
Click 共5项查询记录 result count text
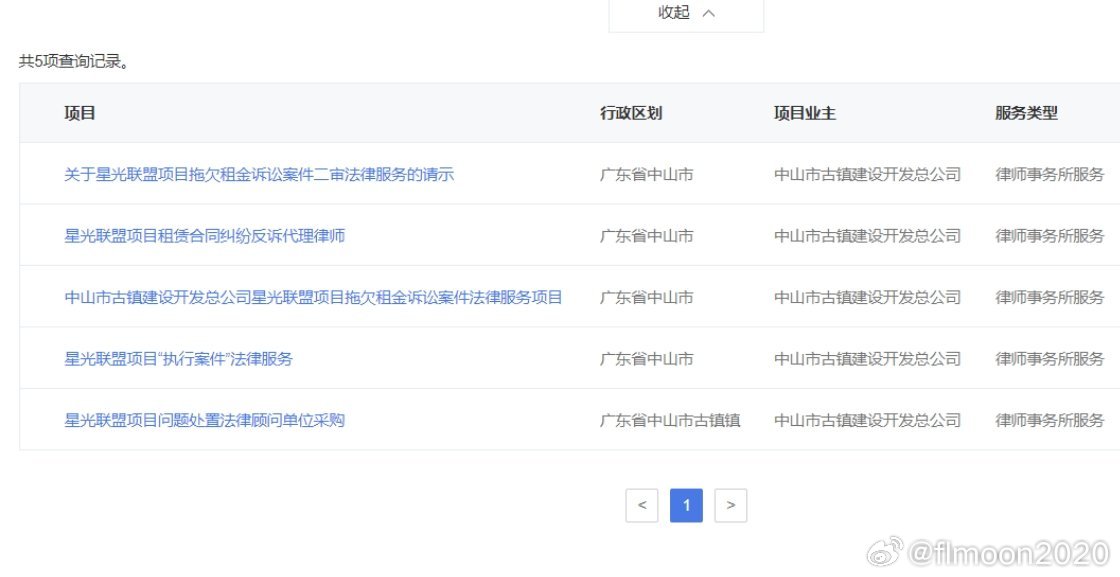click(x=74, y=61)
